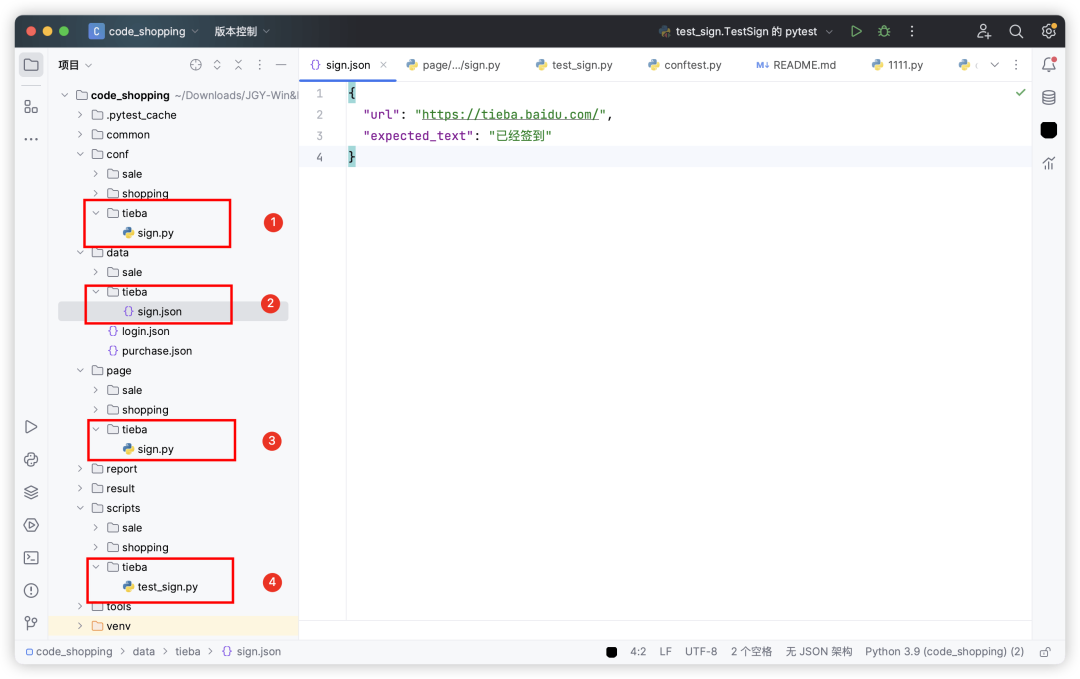Switch to the README.md tab
The width and height of the screenshot is (1080, 679).
pyautogui.click(x=796, y=65)
